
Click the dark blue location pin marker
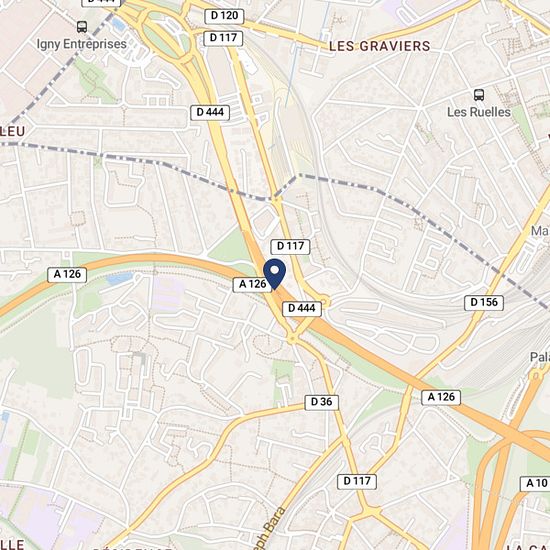click(274, 274)
